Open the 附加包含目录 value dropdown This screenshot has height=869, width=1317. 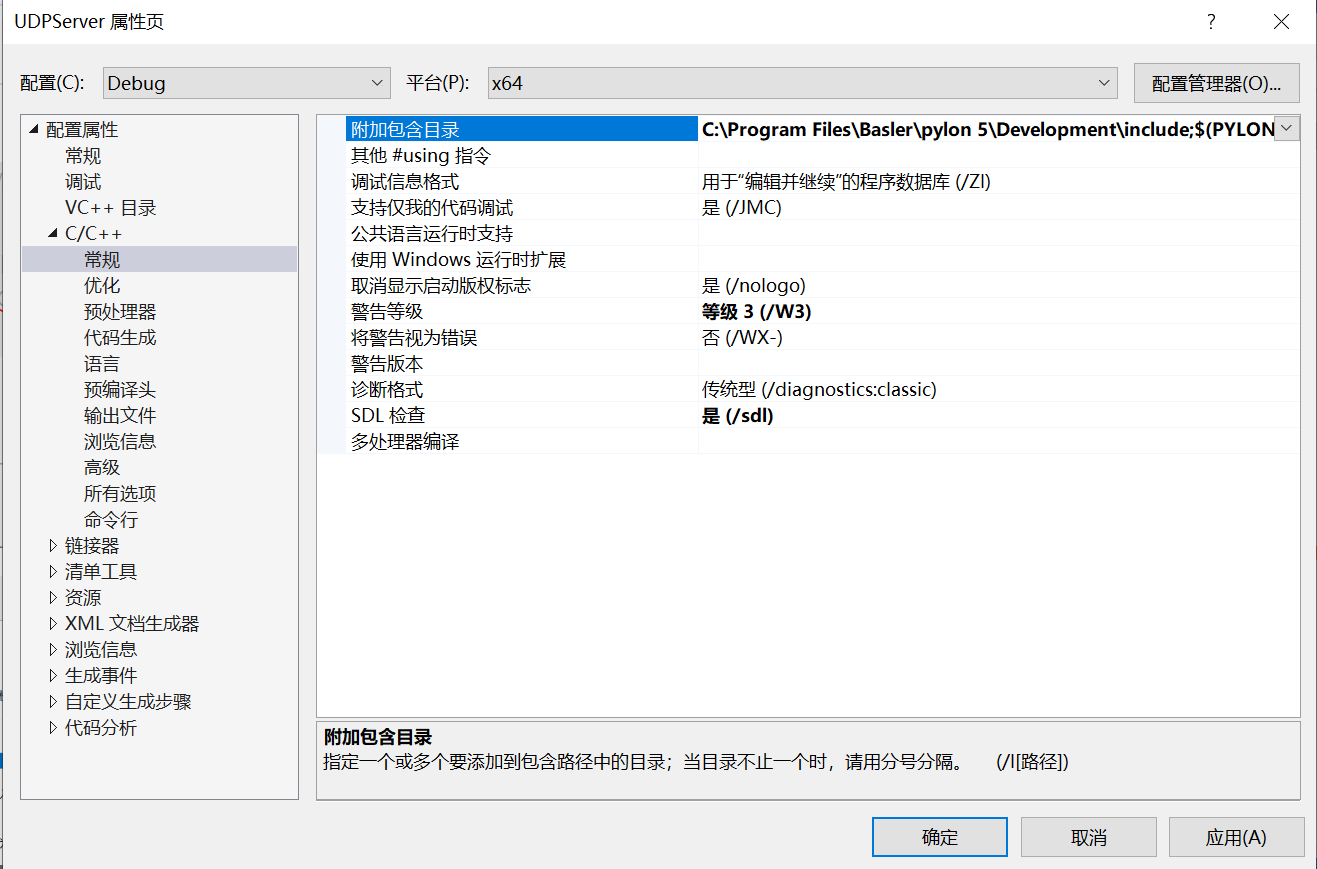[1288, 129]
